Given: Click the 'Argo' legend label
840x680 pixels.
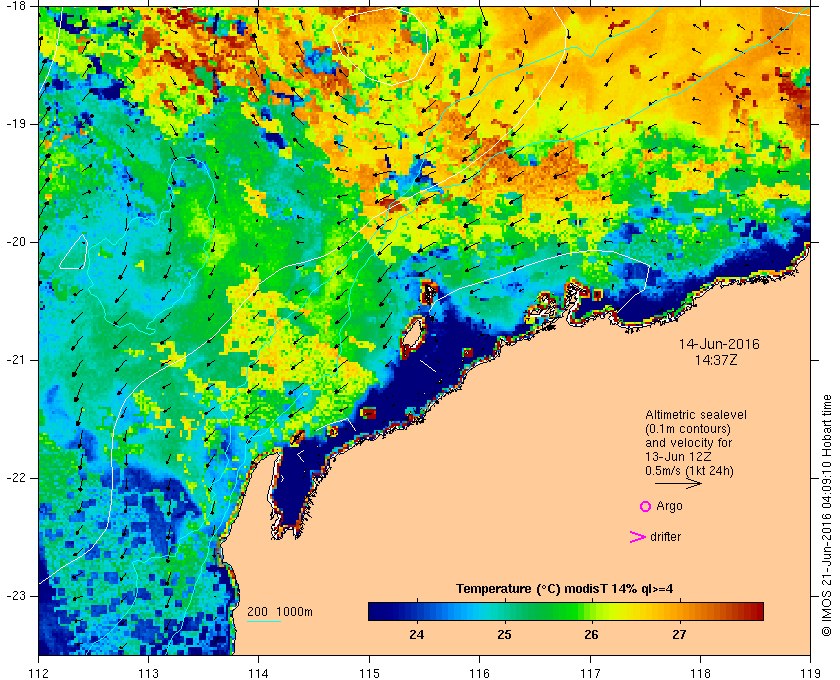Looking at the screenshot, I should pos(669,506).
